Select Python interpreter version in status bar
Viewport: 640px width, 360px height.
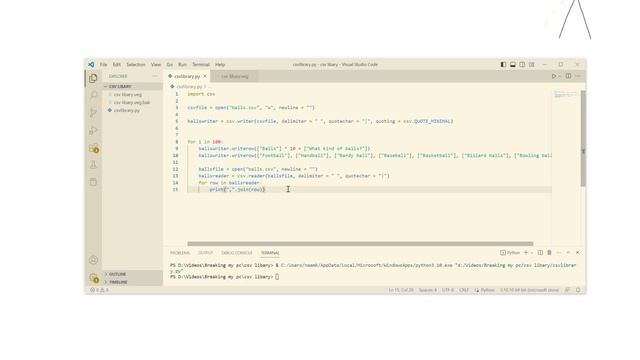point(529,290)
